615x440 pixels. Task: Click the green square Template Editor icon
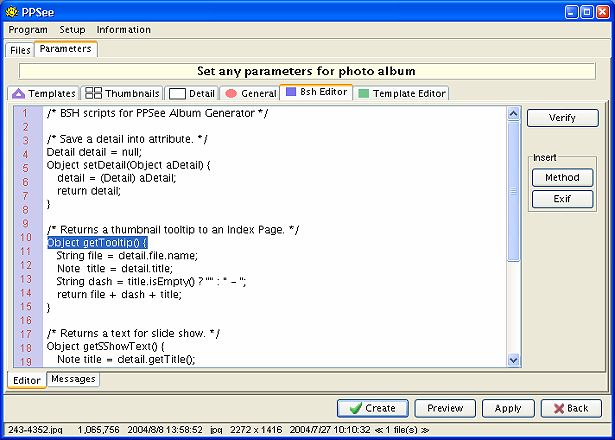pos(364,93)
